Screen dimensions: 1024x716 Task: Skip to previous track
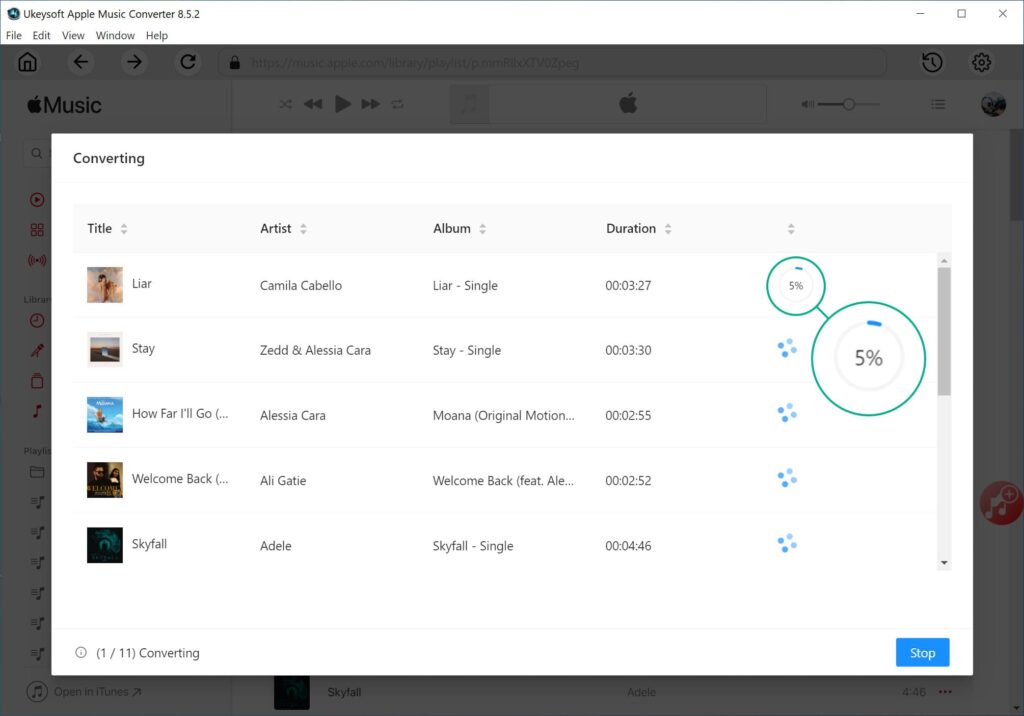313,104
